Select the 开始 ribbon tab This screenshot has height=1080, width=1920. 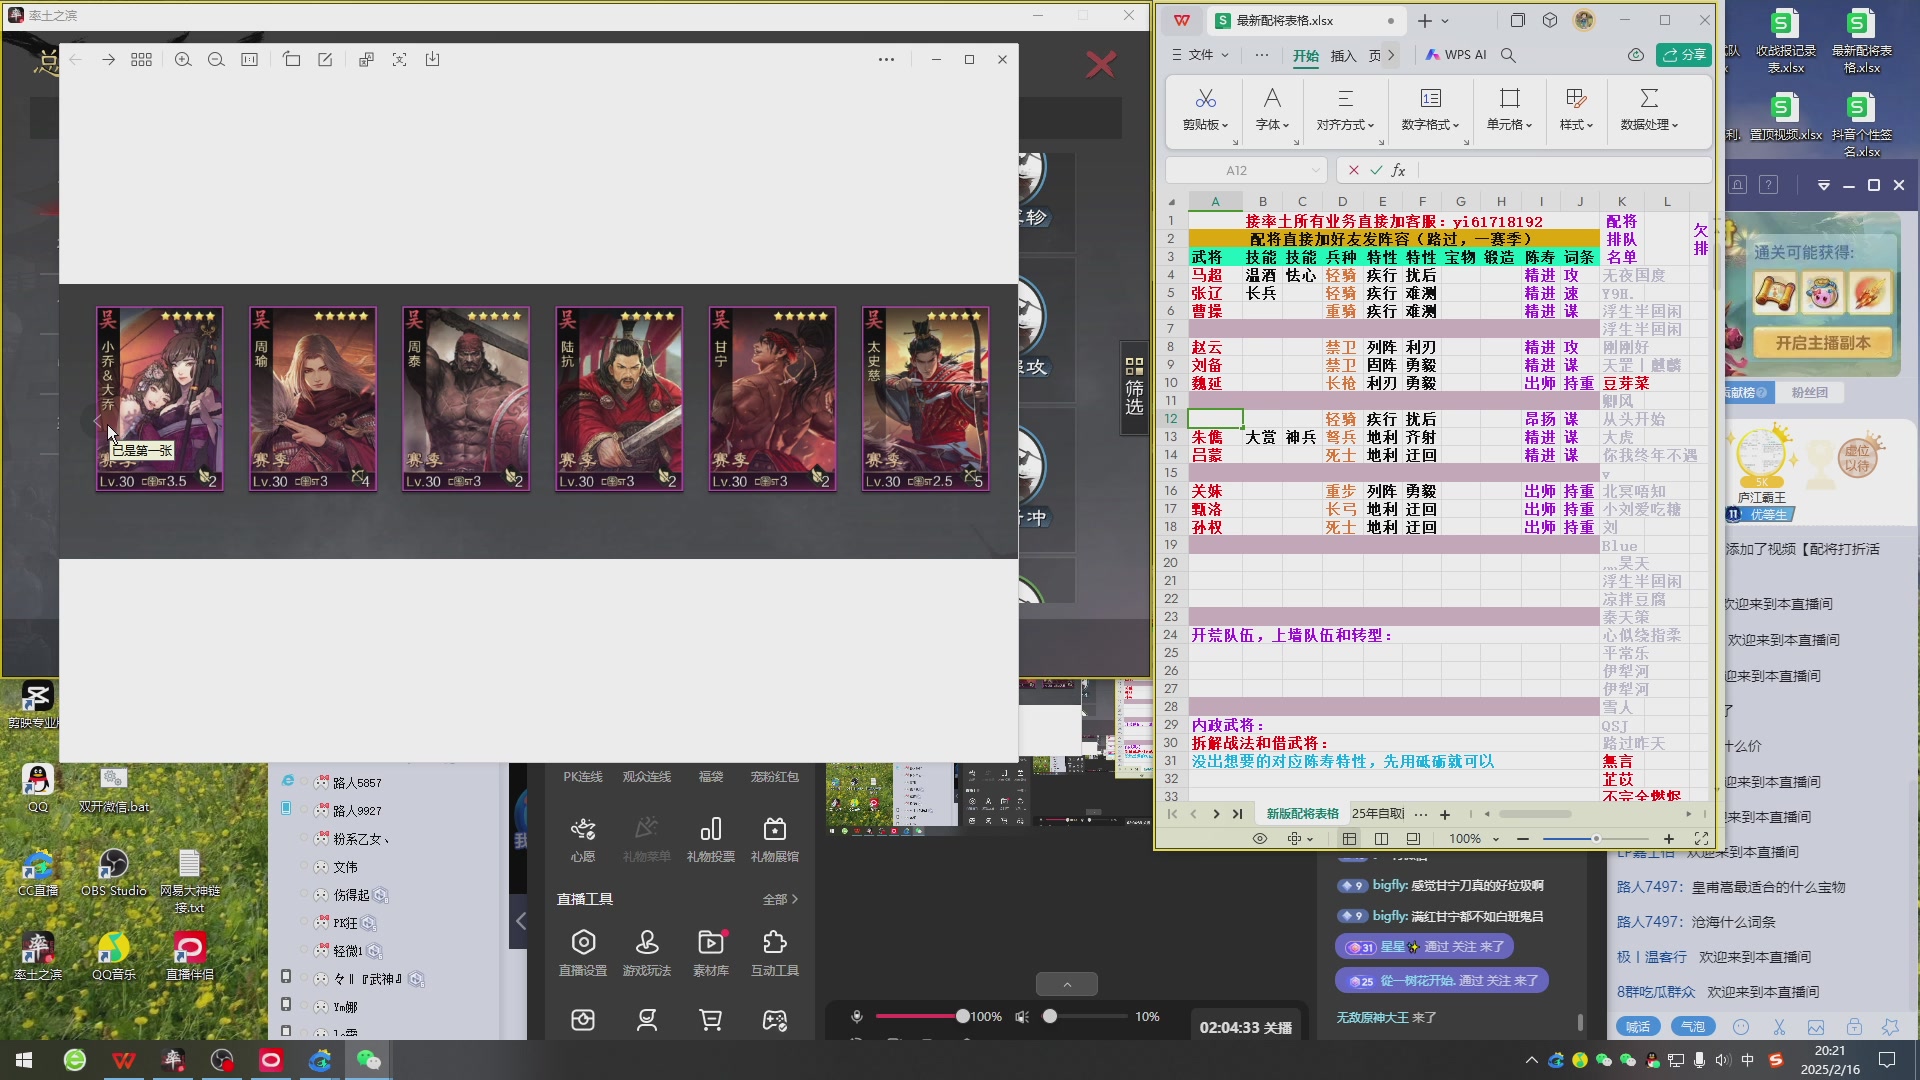coord(1306,56)
